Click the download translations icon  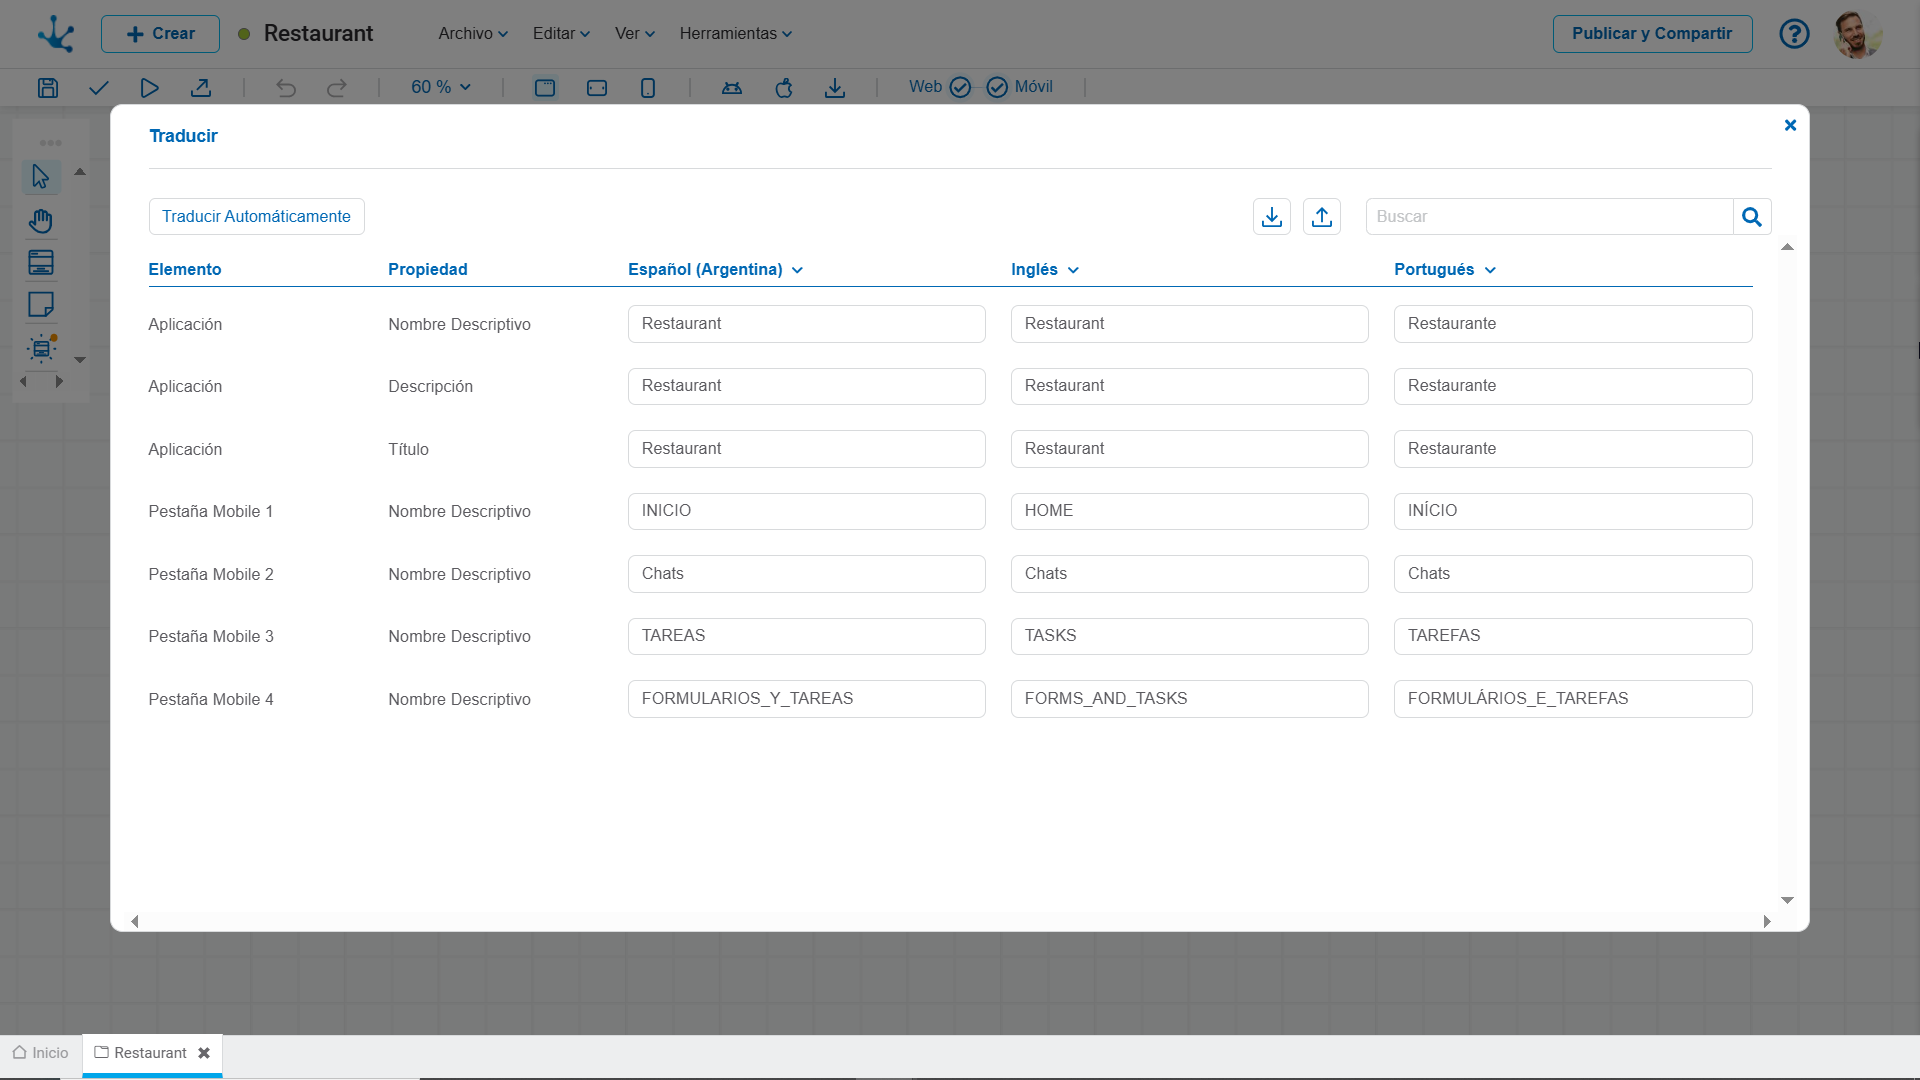1271,217
